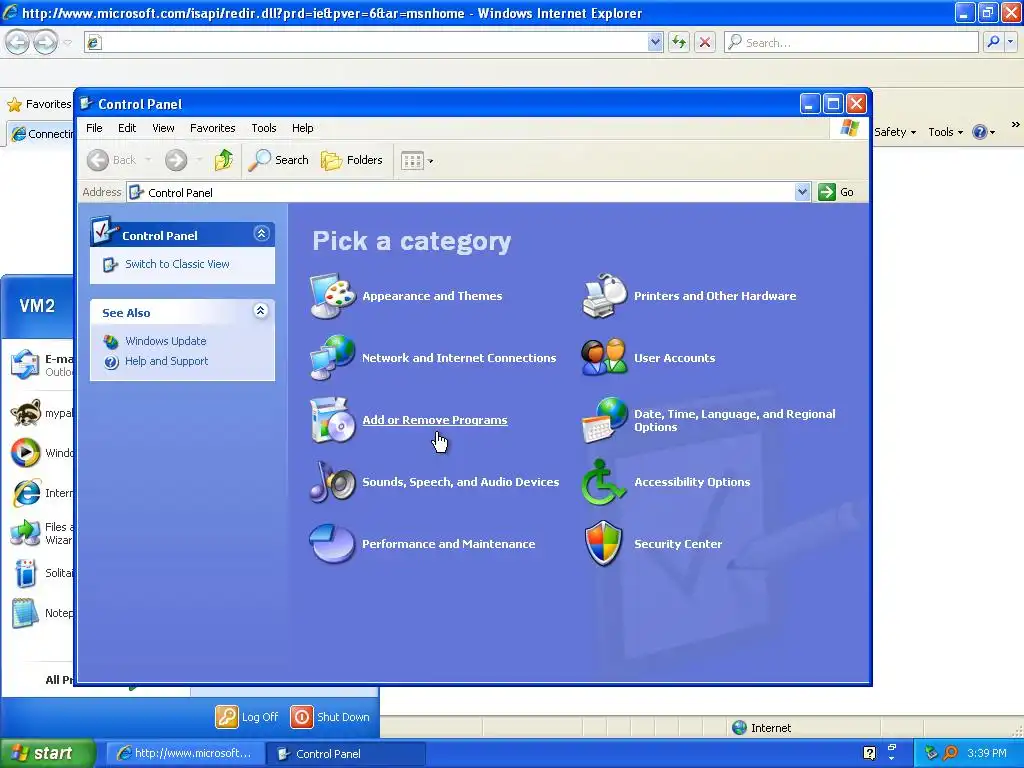Click mypal raccoon icon in Start menu
Image resolution: width=1024 pixels, height=768 pixels.
pos(25,413)
